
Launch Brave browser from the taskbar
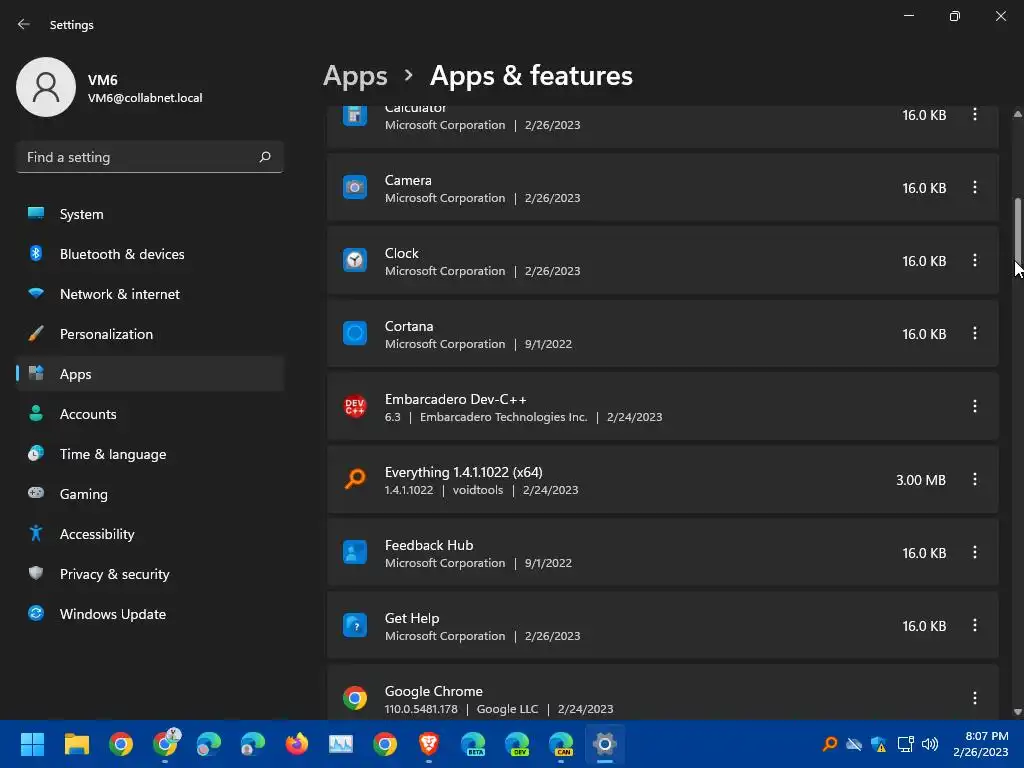click(428, 744)
